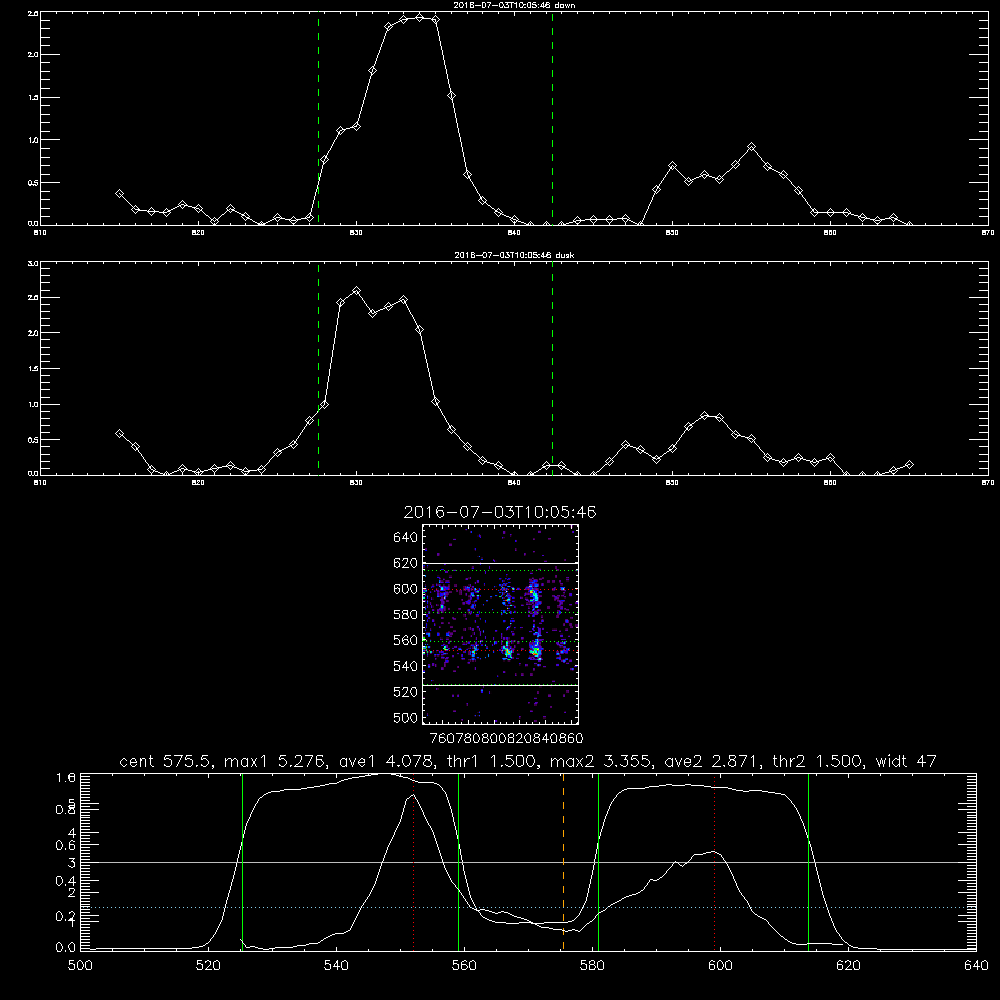Click the green solid line near 525 in bottom plot
This screenshot has width=1000, height=1000.
pos(242,862)
